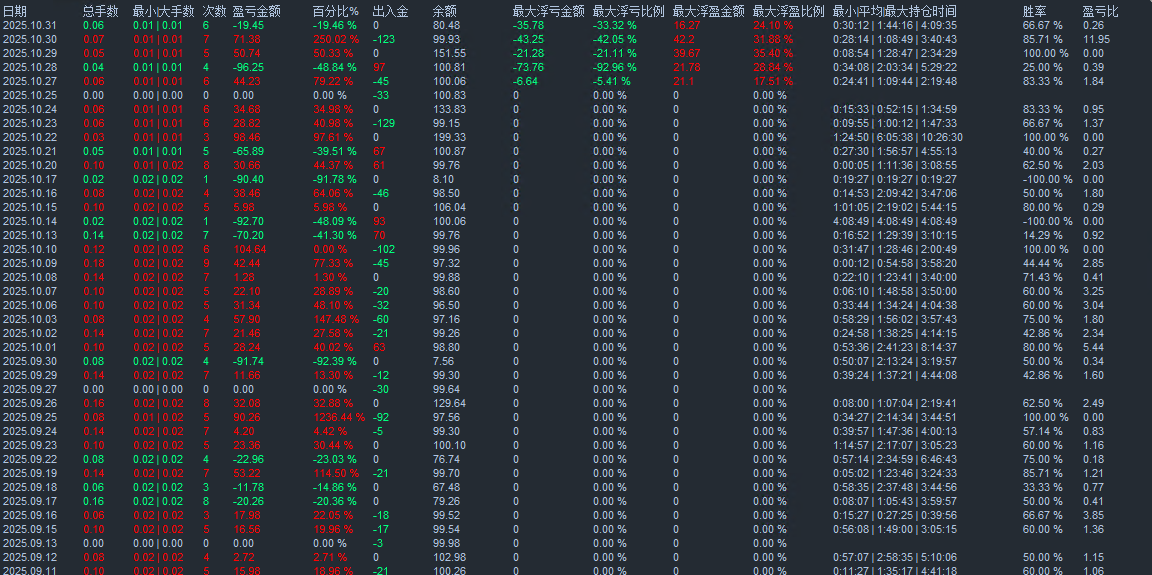This screenshot has height=575, width=1152.
Task: Click holding time 4:08:49 | 4:08:49 | 4:08:49
Action: [895, 221]
